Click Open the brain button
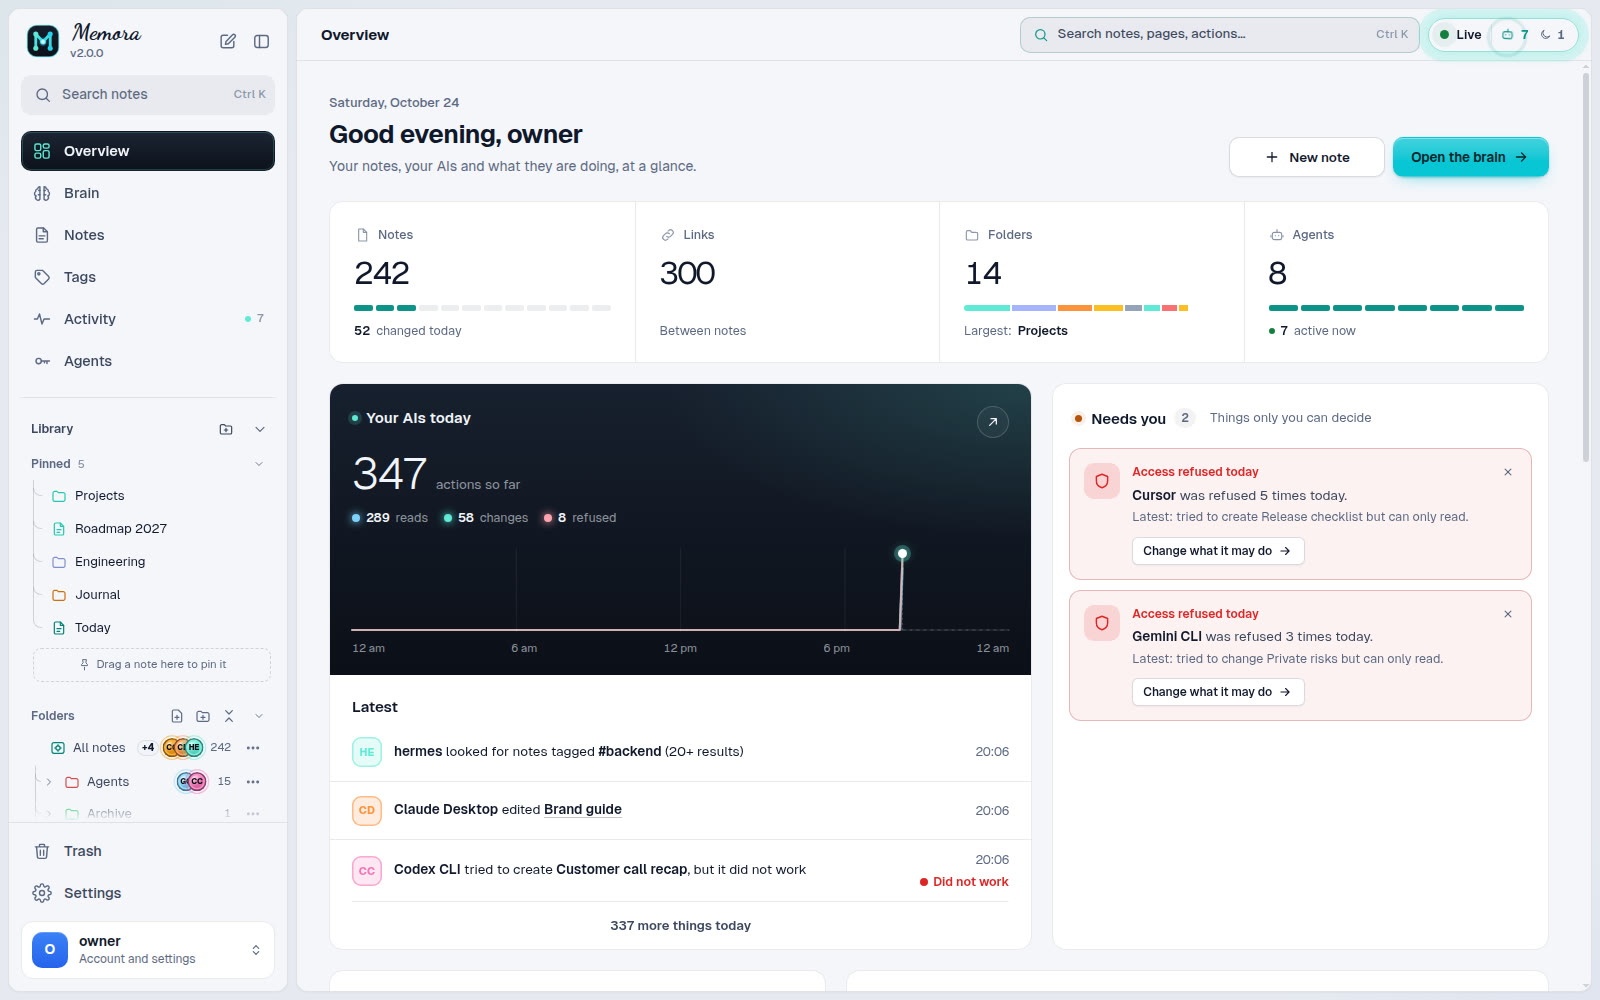Viewport: 1600px width, 1000px height. pos(1470,157)
